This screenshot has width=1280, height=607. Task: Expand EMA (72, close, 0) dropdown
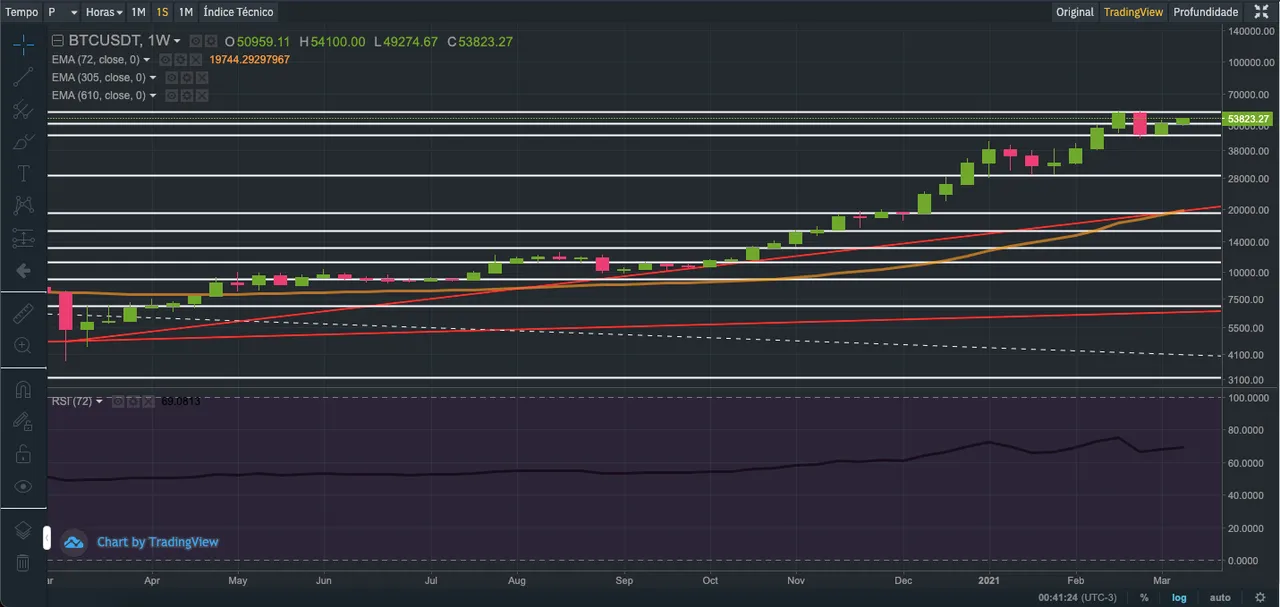pyautogui.click(x=147, y=60)
